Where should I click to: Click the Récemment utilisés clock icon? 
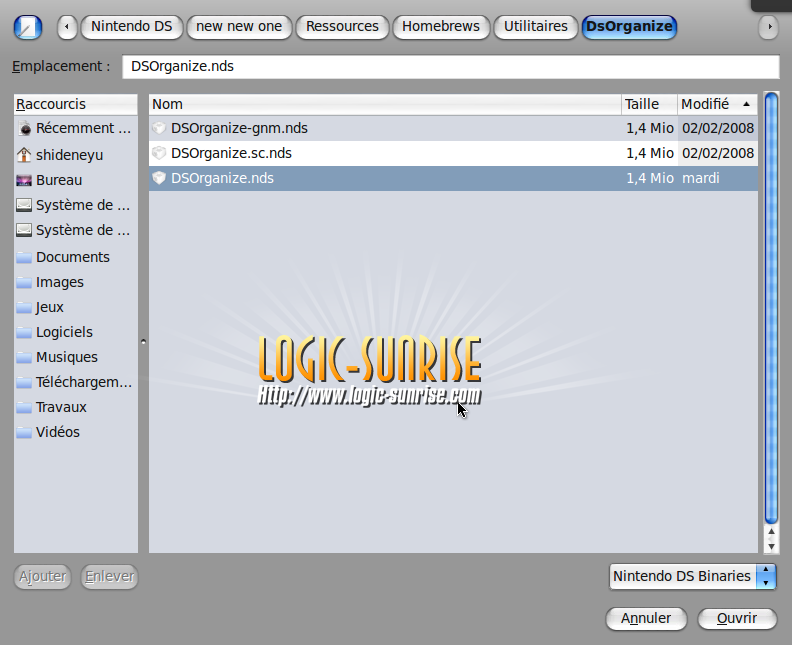tap(24, 129)
